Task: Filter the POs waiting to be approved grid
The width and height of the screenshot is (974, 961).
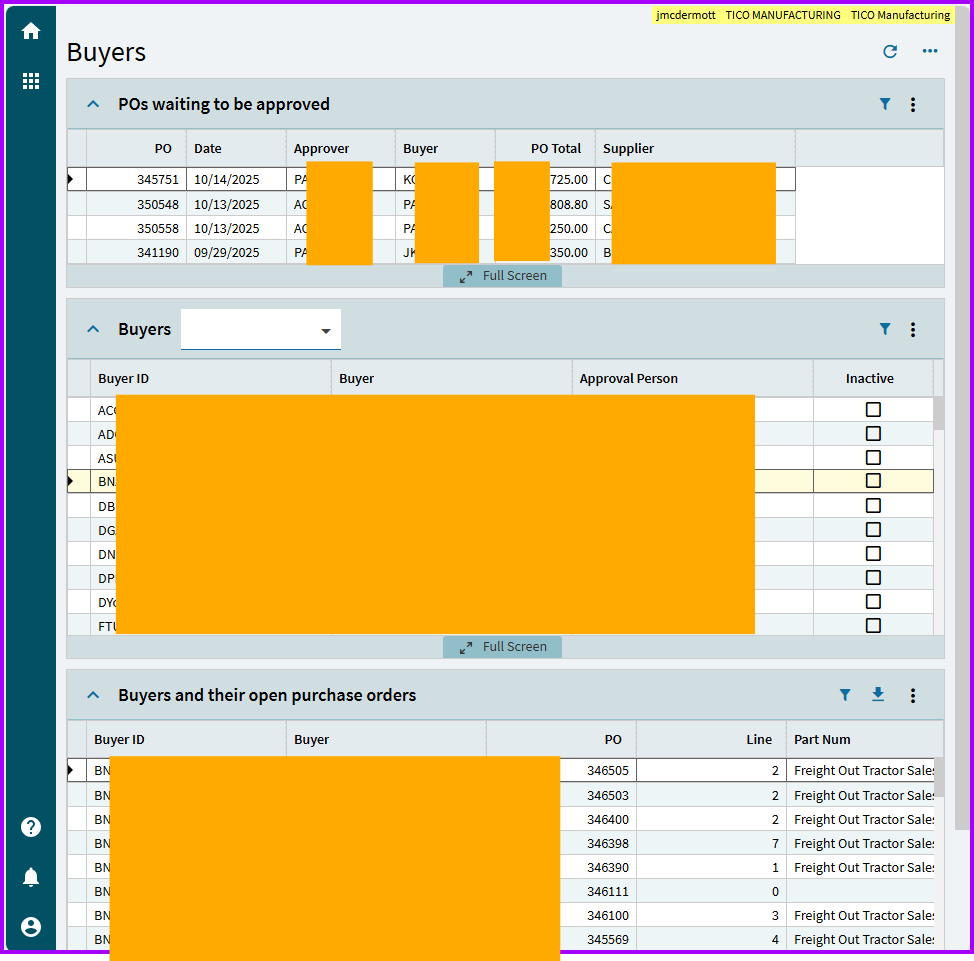Action: click(885, 104)
